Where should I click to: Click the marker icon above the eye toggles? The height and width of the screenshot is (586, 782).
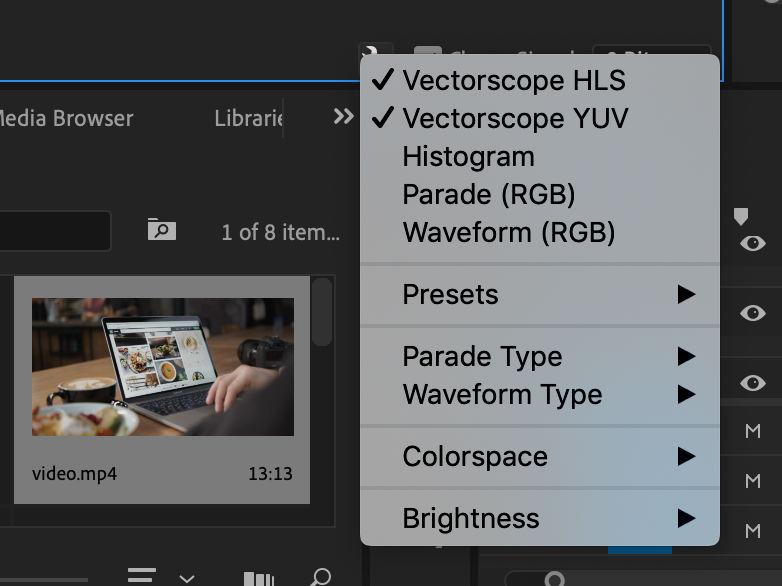[x=741, y=216]
